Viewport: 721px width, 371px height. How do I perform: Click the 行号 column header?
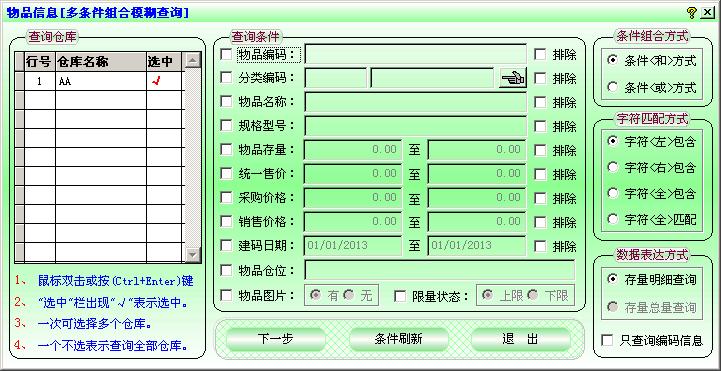tap(40, 62)
